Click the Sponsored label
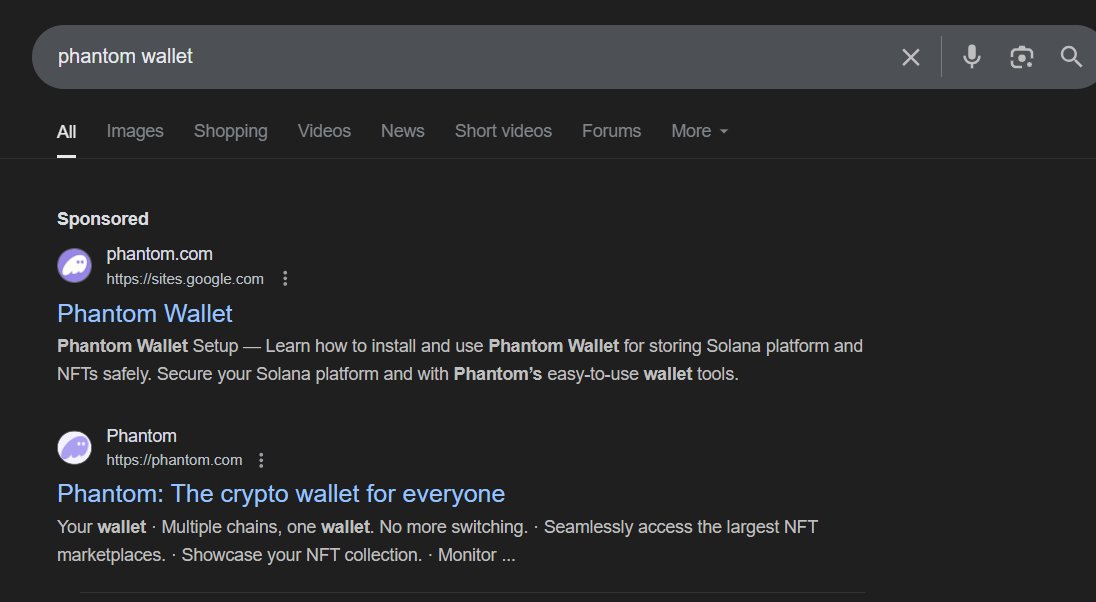Screen dimensions: 1096x602 [x=103, y=219]
